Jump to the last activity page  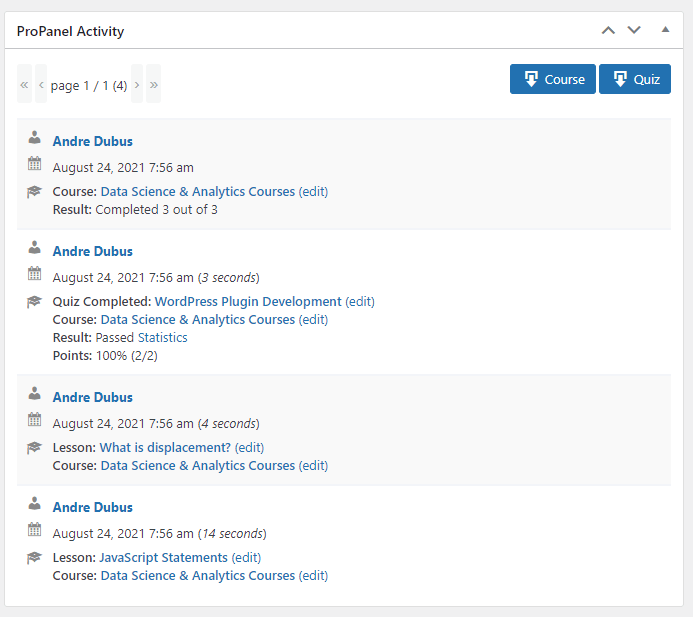point(154,85)
